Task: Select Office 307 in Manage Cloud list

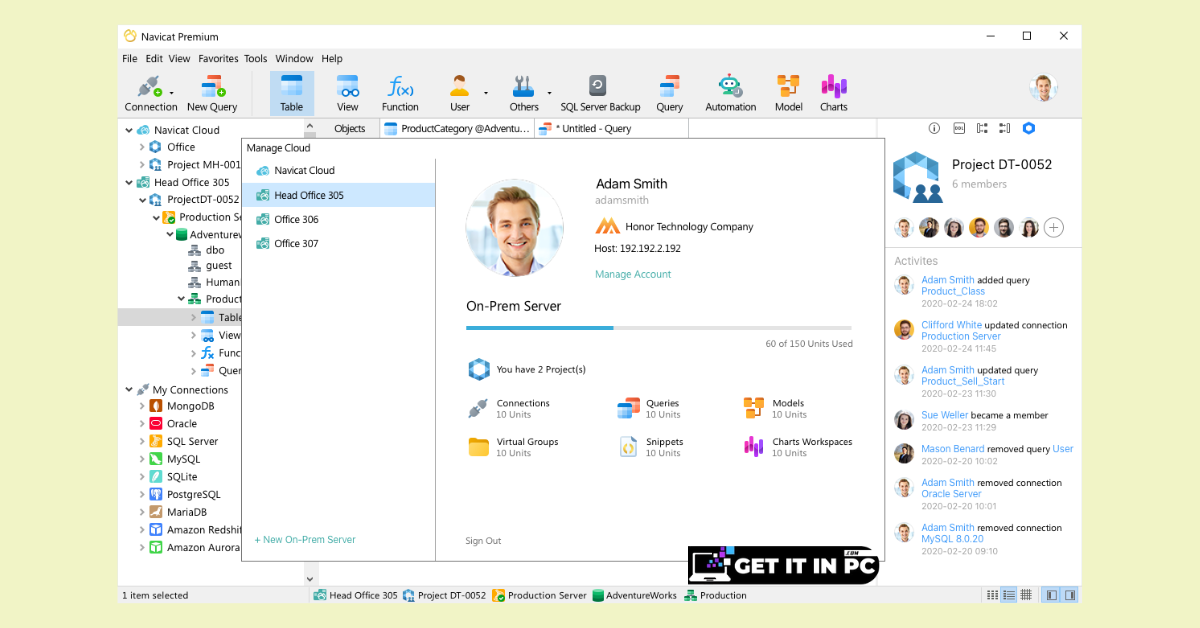Action: [x=338, y=243]
